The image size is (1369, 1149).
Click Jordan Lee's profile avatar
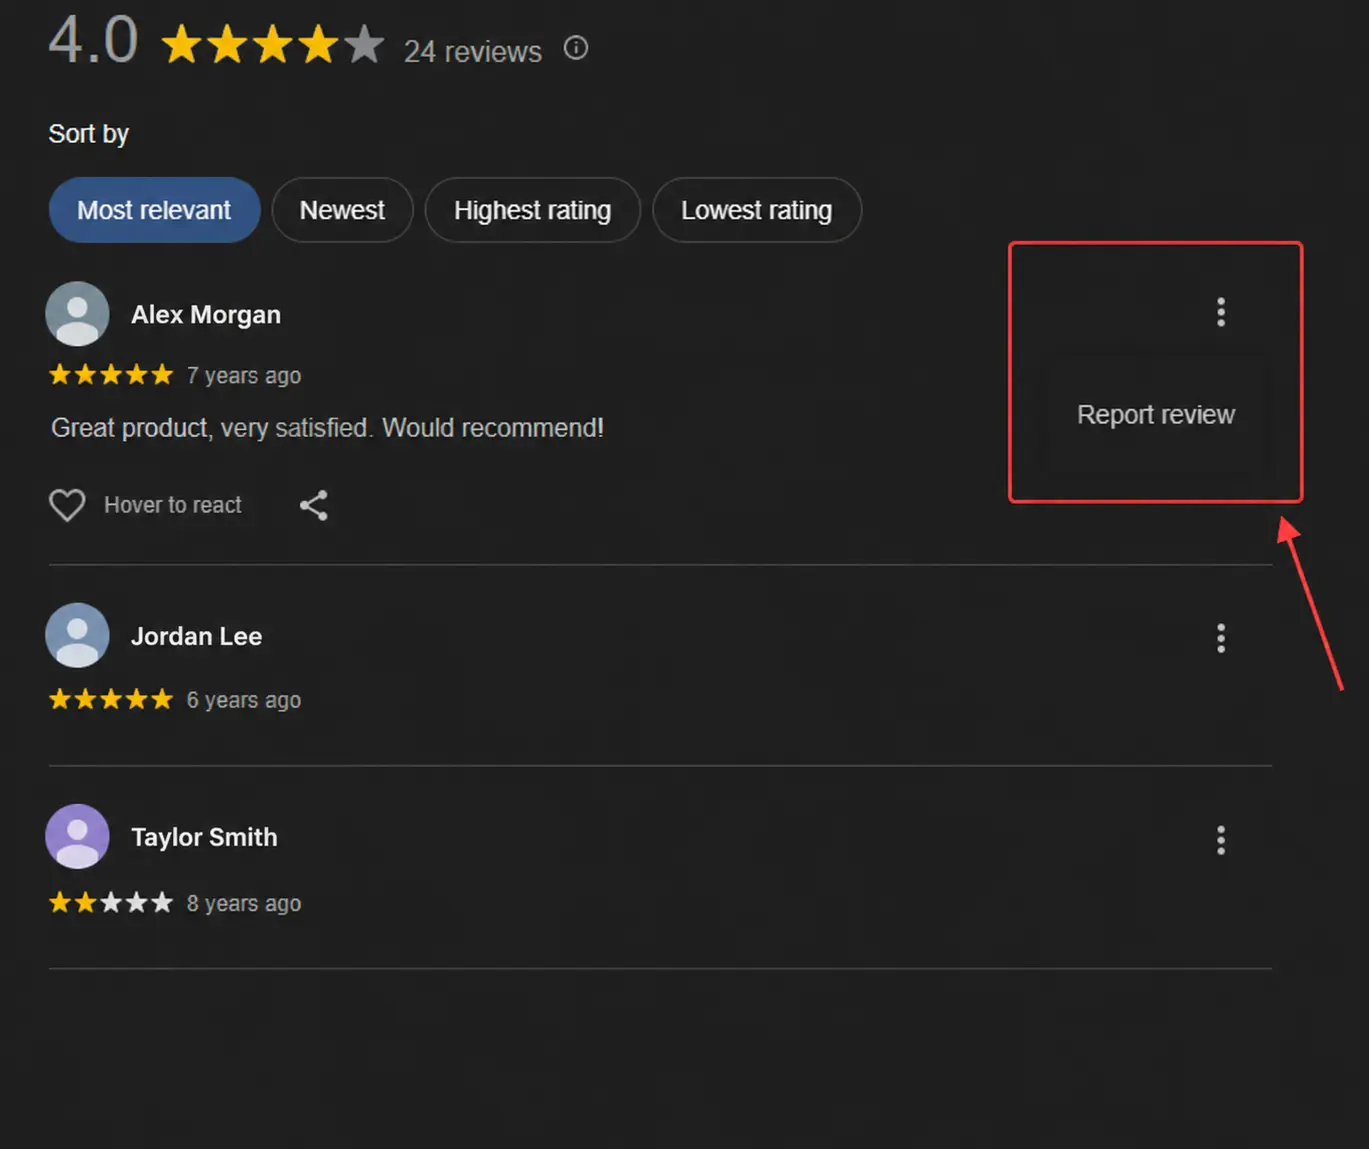[x=77, y=635]
